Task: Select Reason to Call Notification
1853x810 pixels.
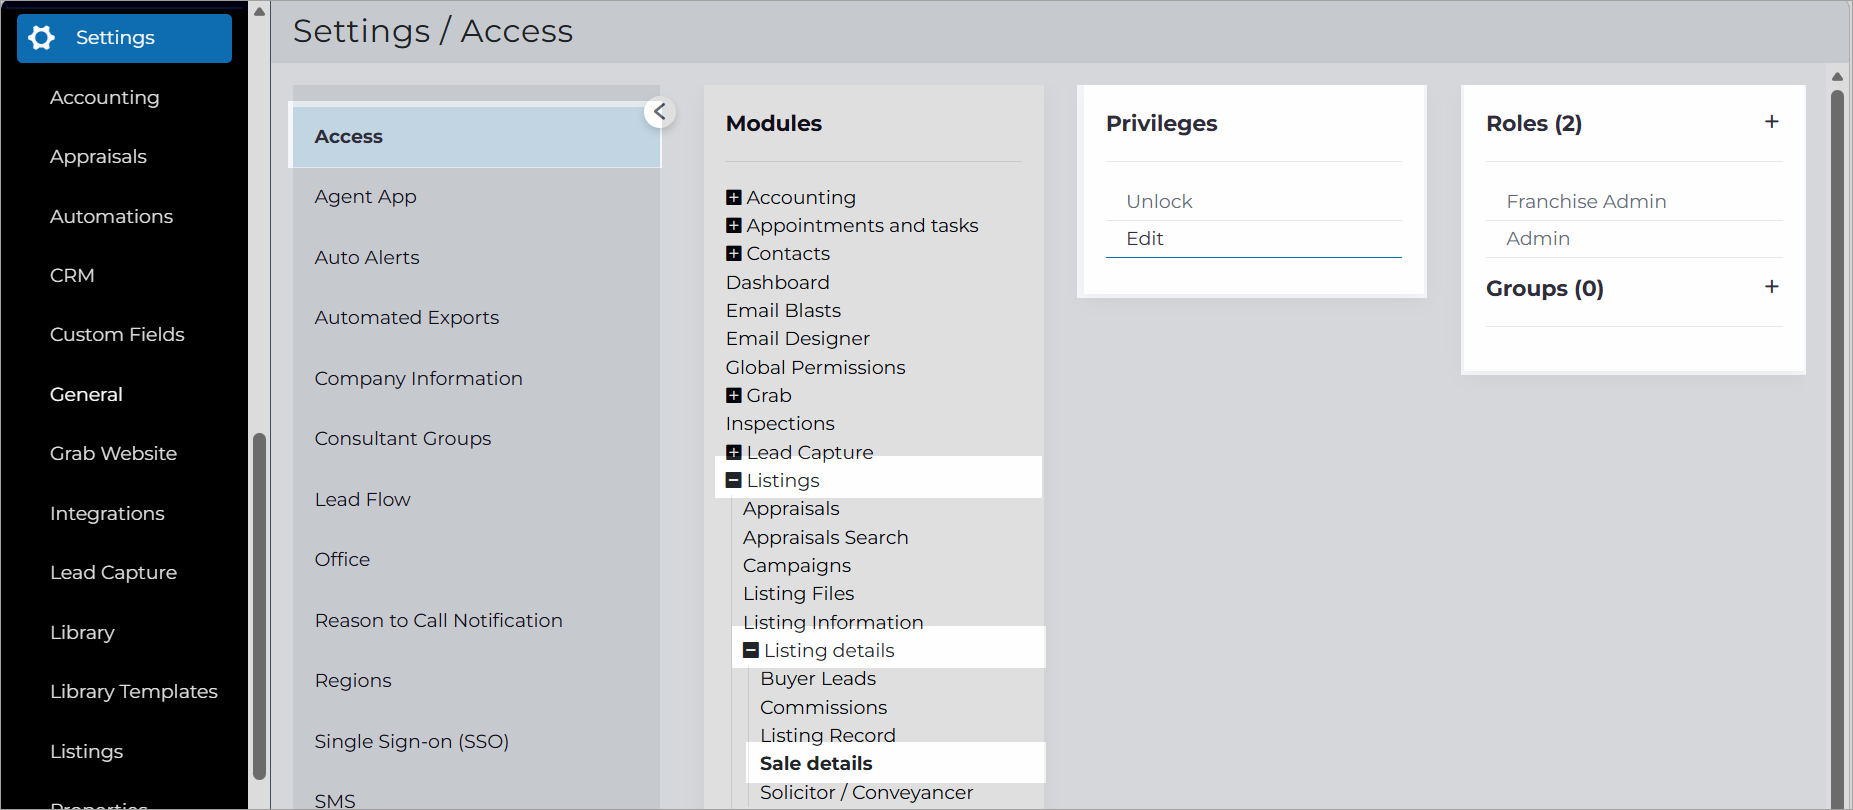Action: [x=438, y=620]
